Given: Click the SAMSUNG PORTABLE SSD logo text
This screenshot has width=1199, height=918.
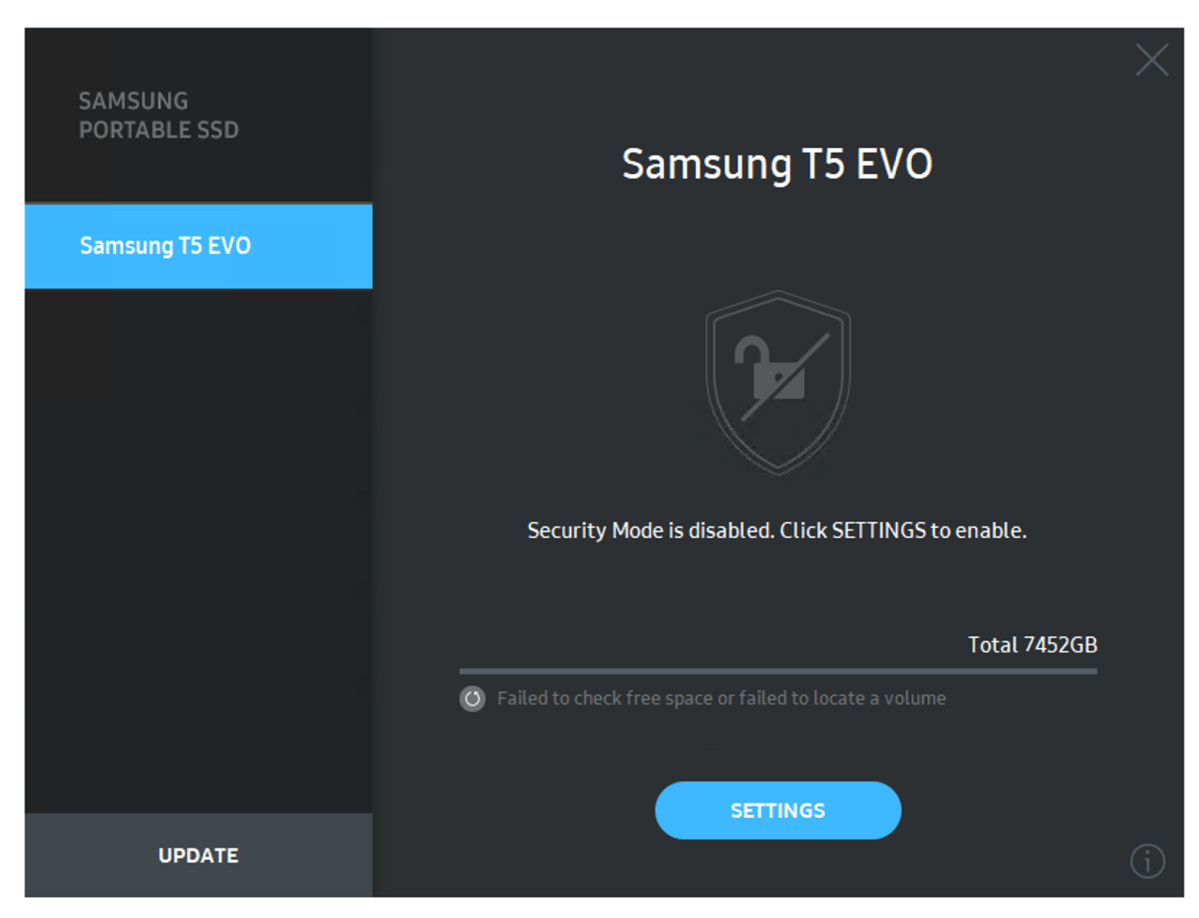Looking at the screenshot, I should (158, 115).
